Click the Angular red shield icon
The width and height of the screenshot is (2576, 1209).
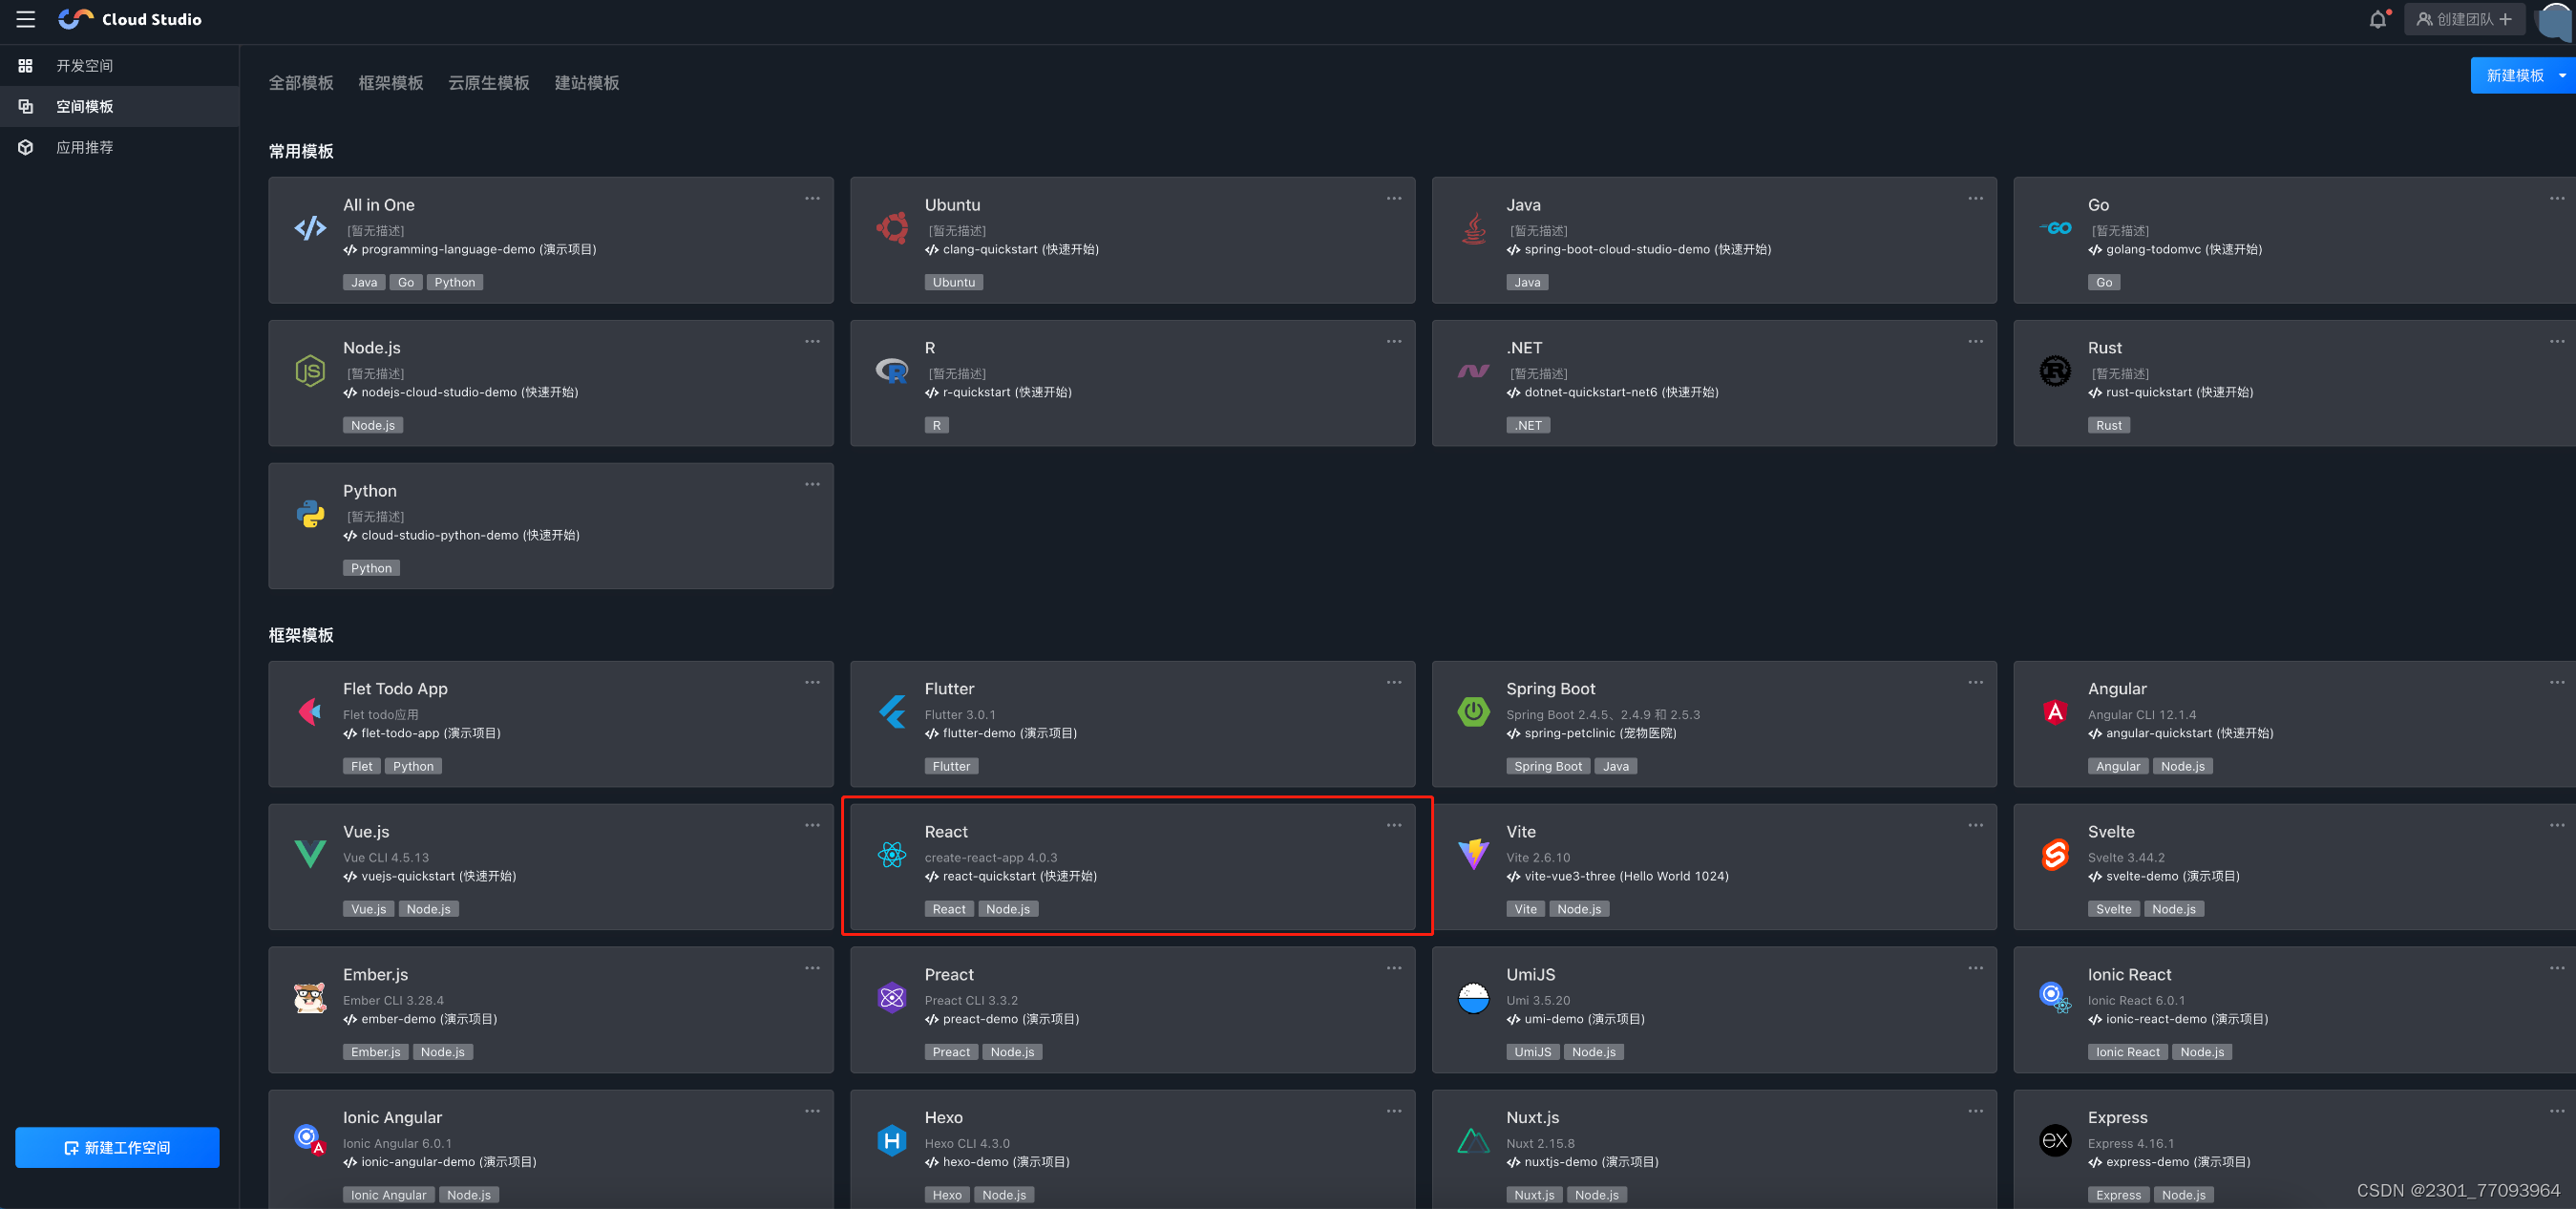[x=2054, y=711]
